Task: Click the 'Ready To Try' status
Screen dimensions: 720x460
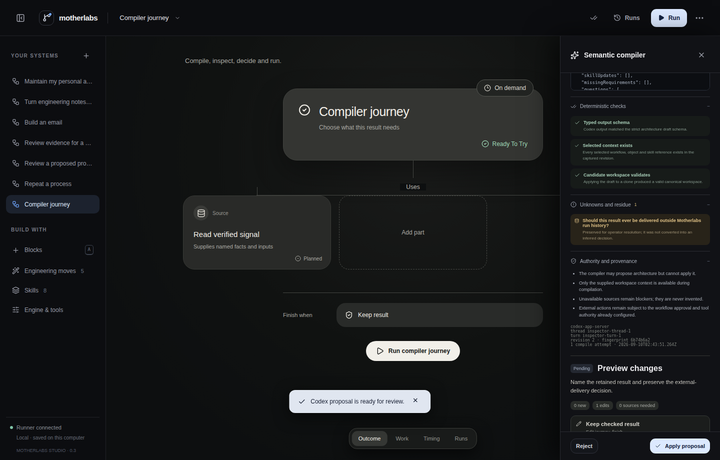Action: pyautogui.click(x=504, y=144)
